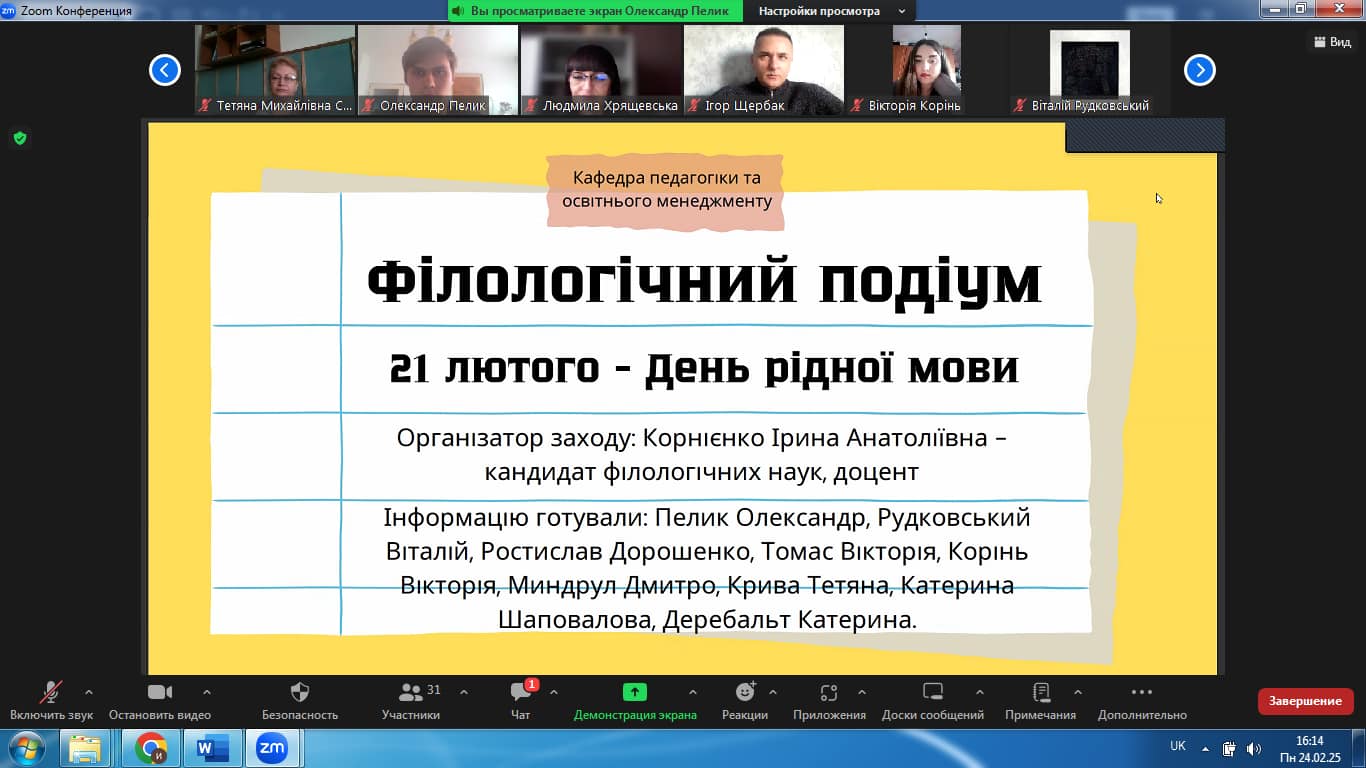Click the Zoom icon in the taskbar

(x=272, y=748)
